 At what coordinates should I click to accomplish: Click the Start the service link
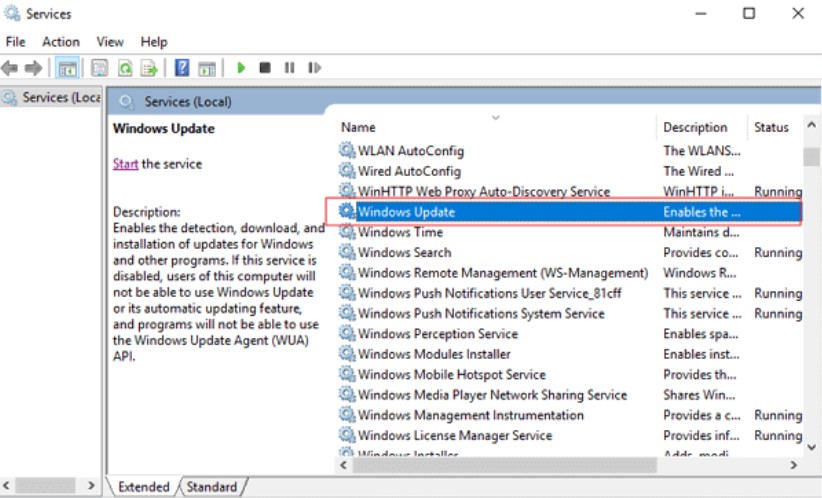click(125, 164)
